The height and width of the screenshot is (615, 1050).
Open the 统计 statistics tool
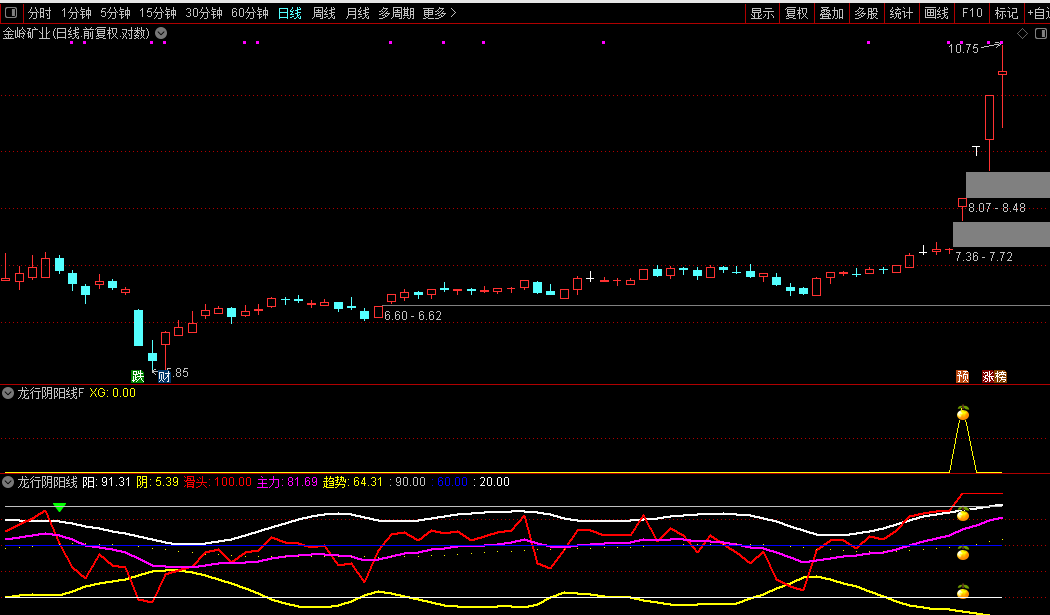tap(901, 13)
